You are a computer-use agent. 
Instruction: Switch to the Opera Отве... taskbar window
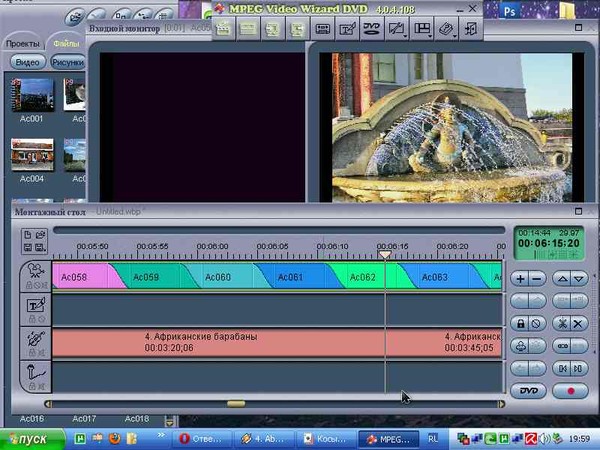click(201, 439)
